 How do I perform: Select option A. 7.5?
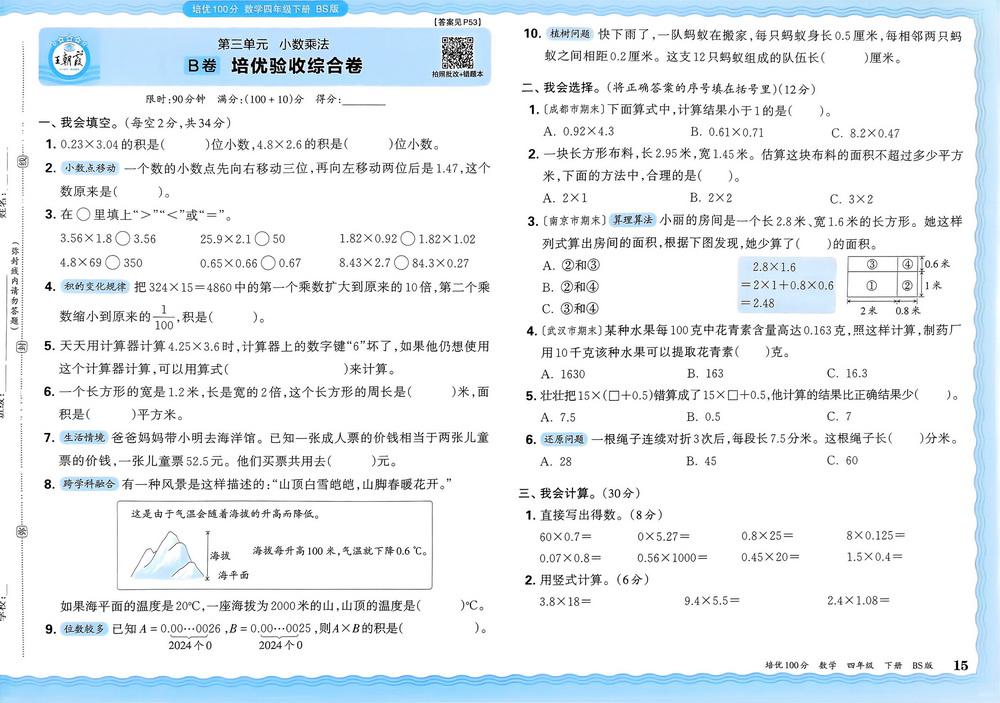tap(558, 417)
